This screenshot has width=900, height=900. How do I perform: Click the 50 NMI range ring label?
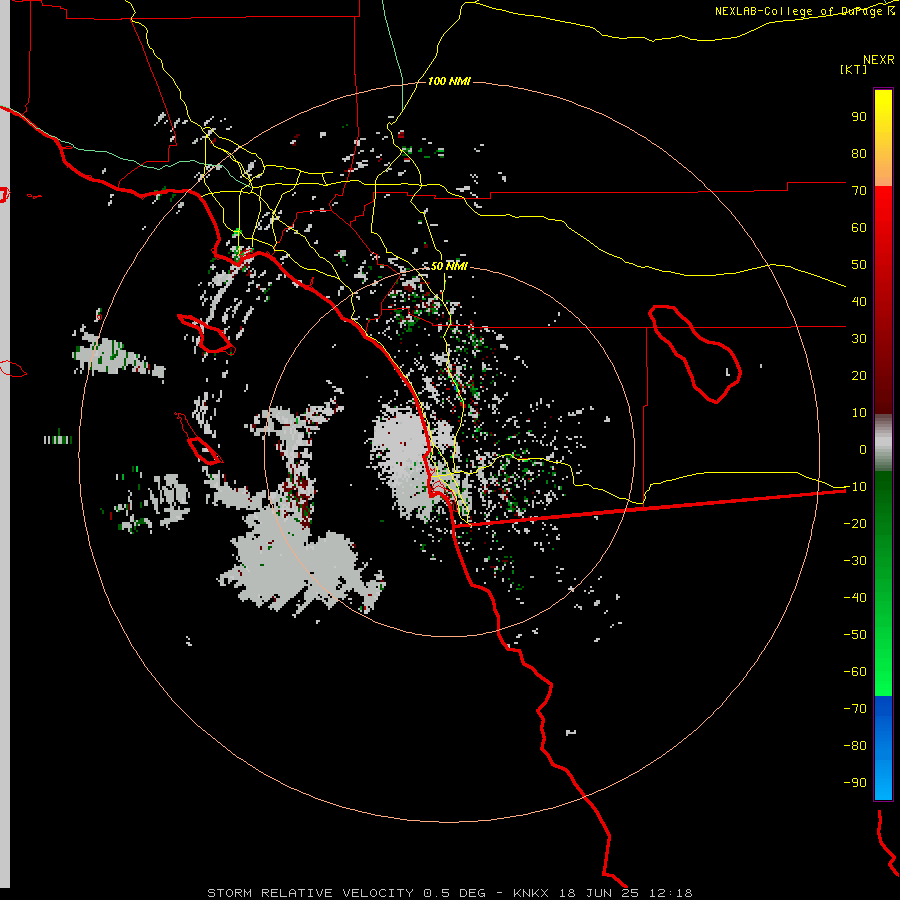click(449, 266)
